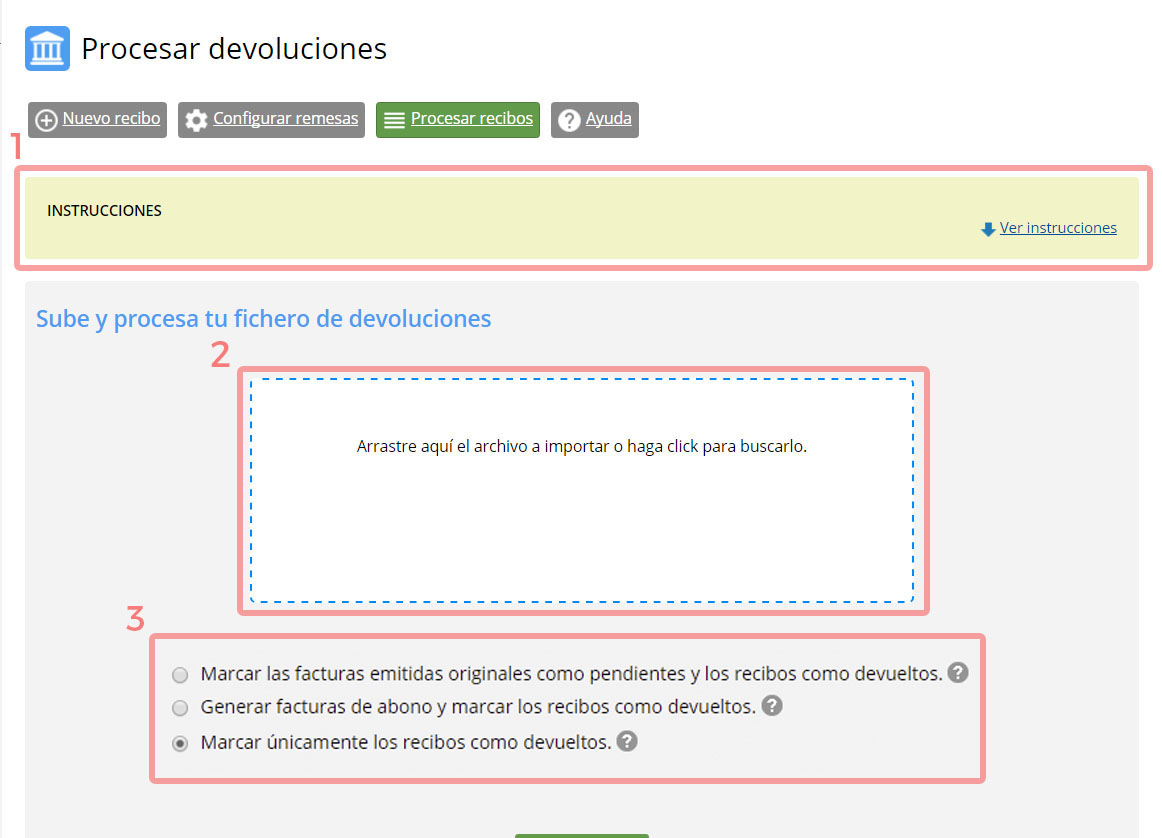The width and height of the screenshot is (1162, 838).
Task: Click the 'Procesar devoluciones' page title
Action: [x=234, y=49]
